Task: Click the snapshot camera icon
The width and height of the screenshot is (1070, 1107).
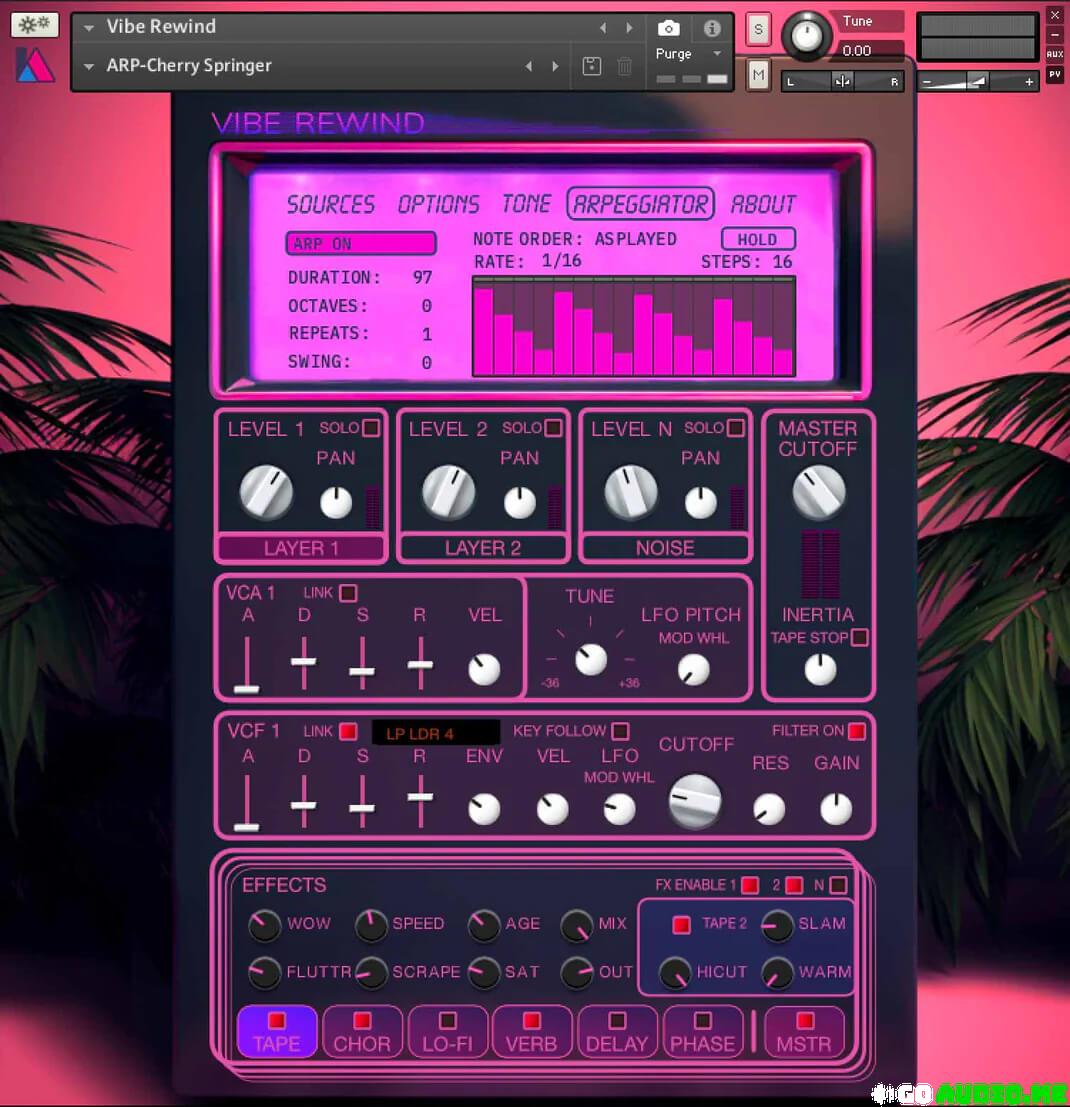Action: point(668,28)
